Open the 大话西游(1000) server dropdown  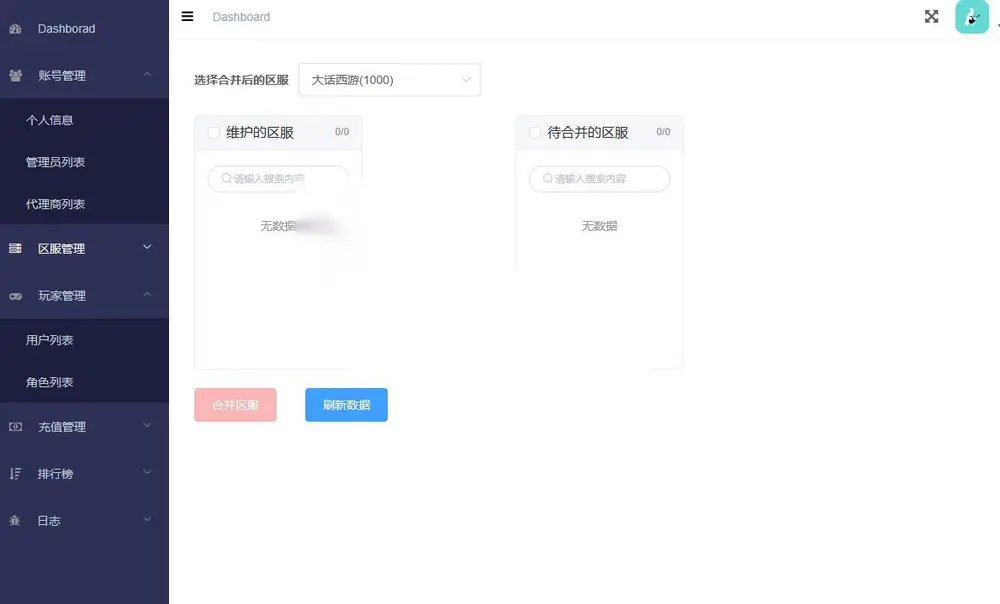[390, 80]
